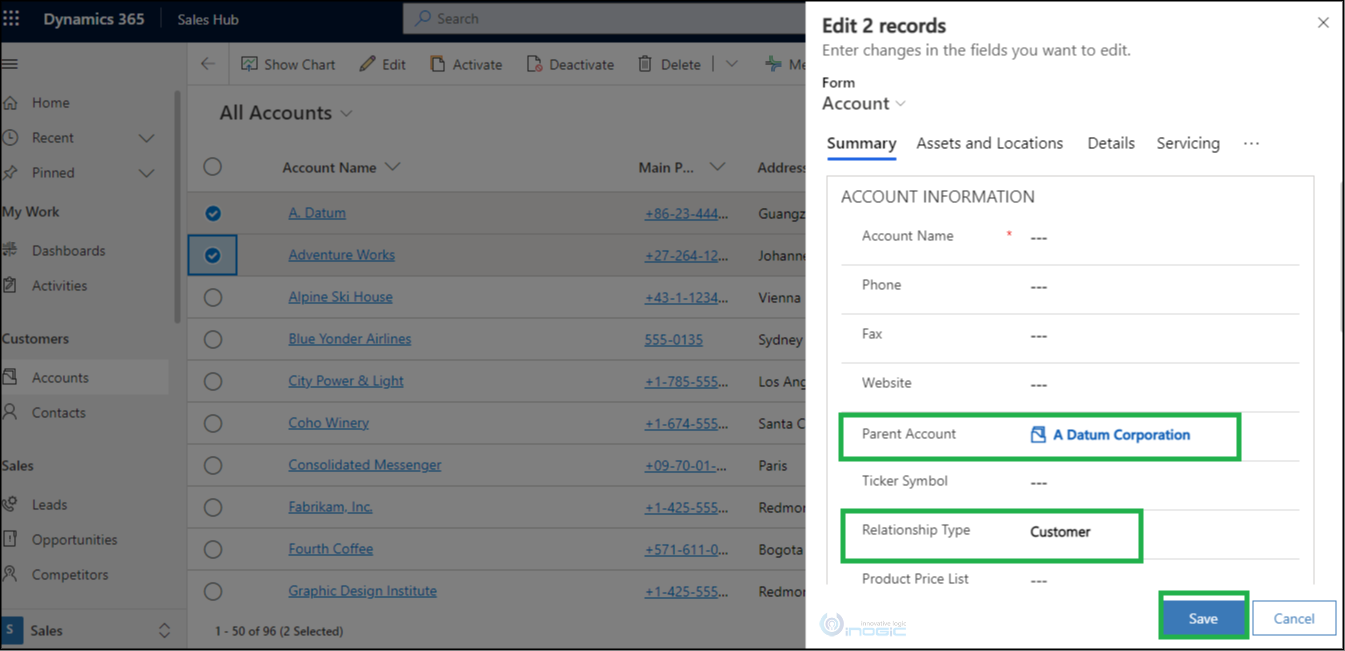Click the Activities clipboard icon
The image size is (1345, 651).
11,285
